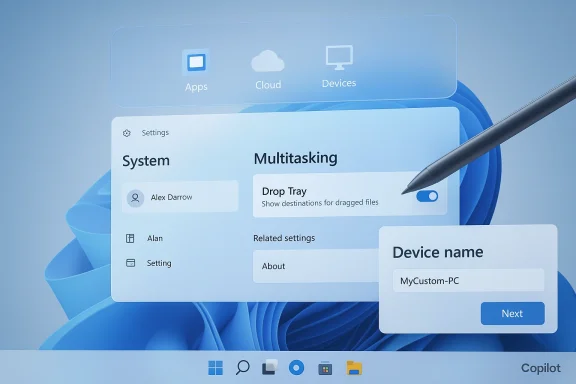576x384 pixels.
Task: Open Search magnifier on the taskbar
Action: tap(242, 367)
